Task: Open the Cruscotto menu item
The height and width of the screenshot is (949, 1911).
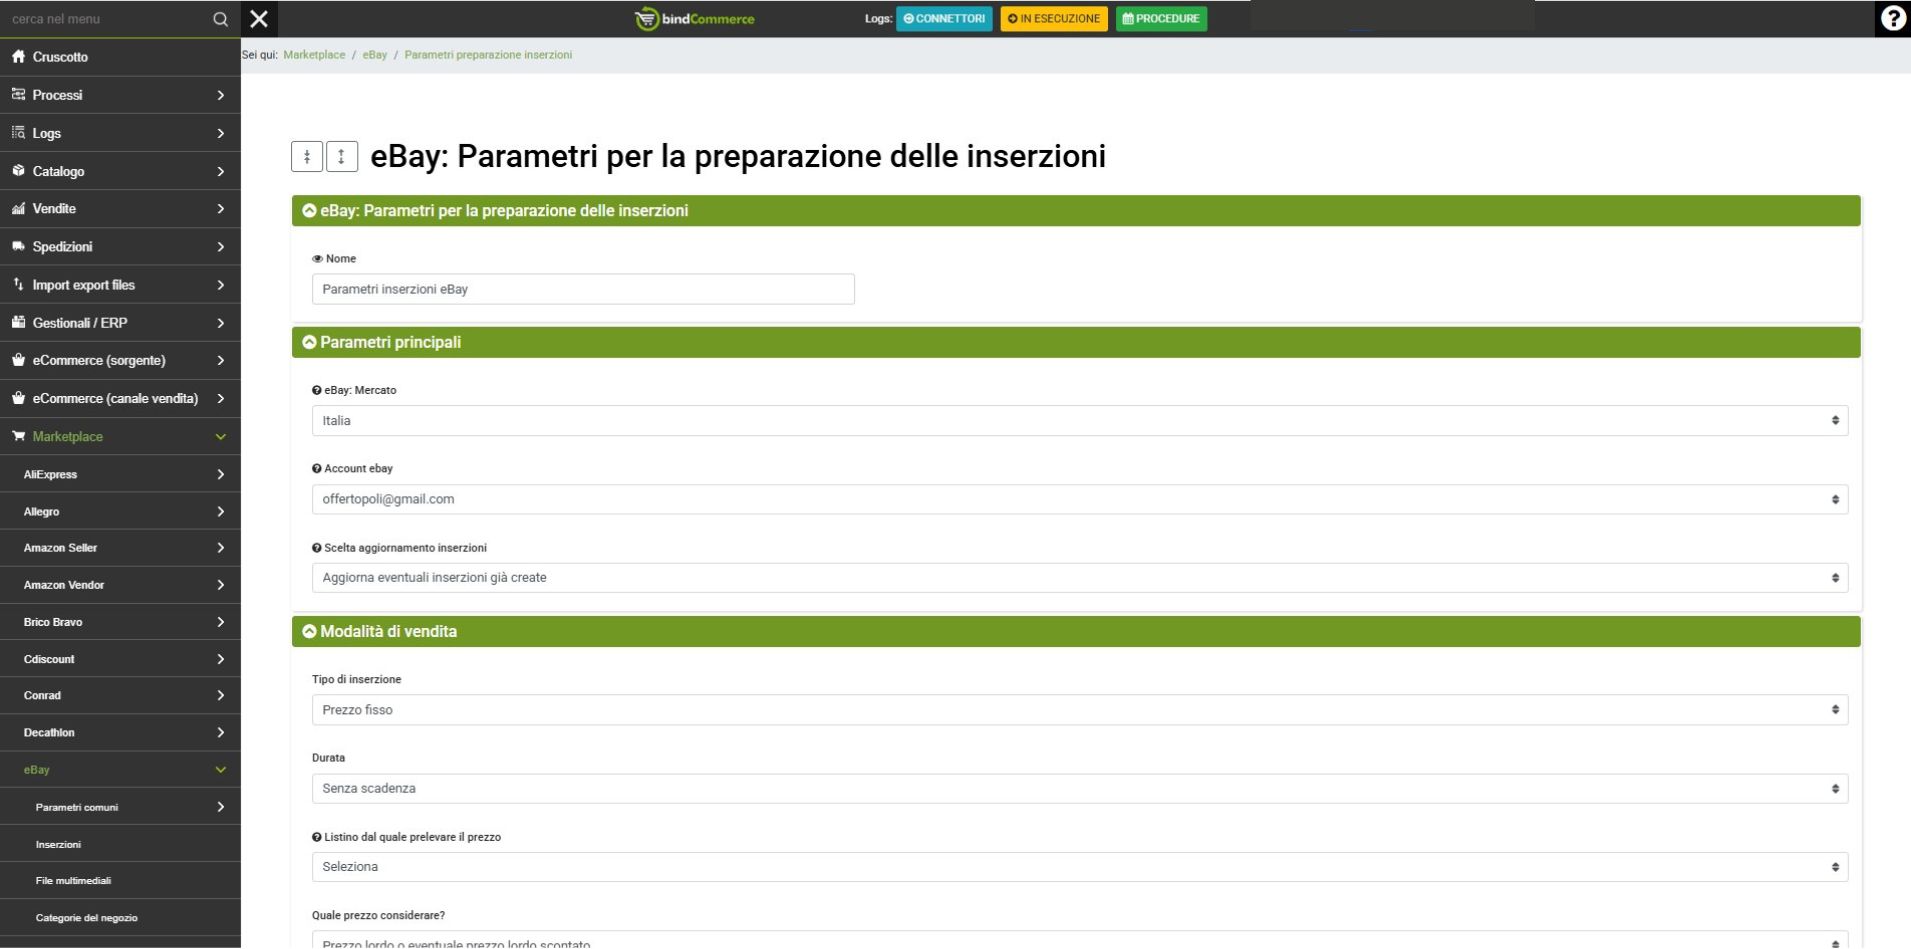Action: [60, 57]
